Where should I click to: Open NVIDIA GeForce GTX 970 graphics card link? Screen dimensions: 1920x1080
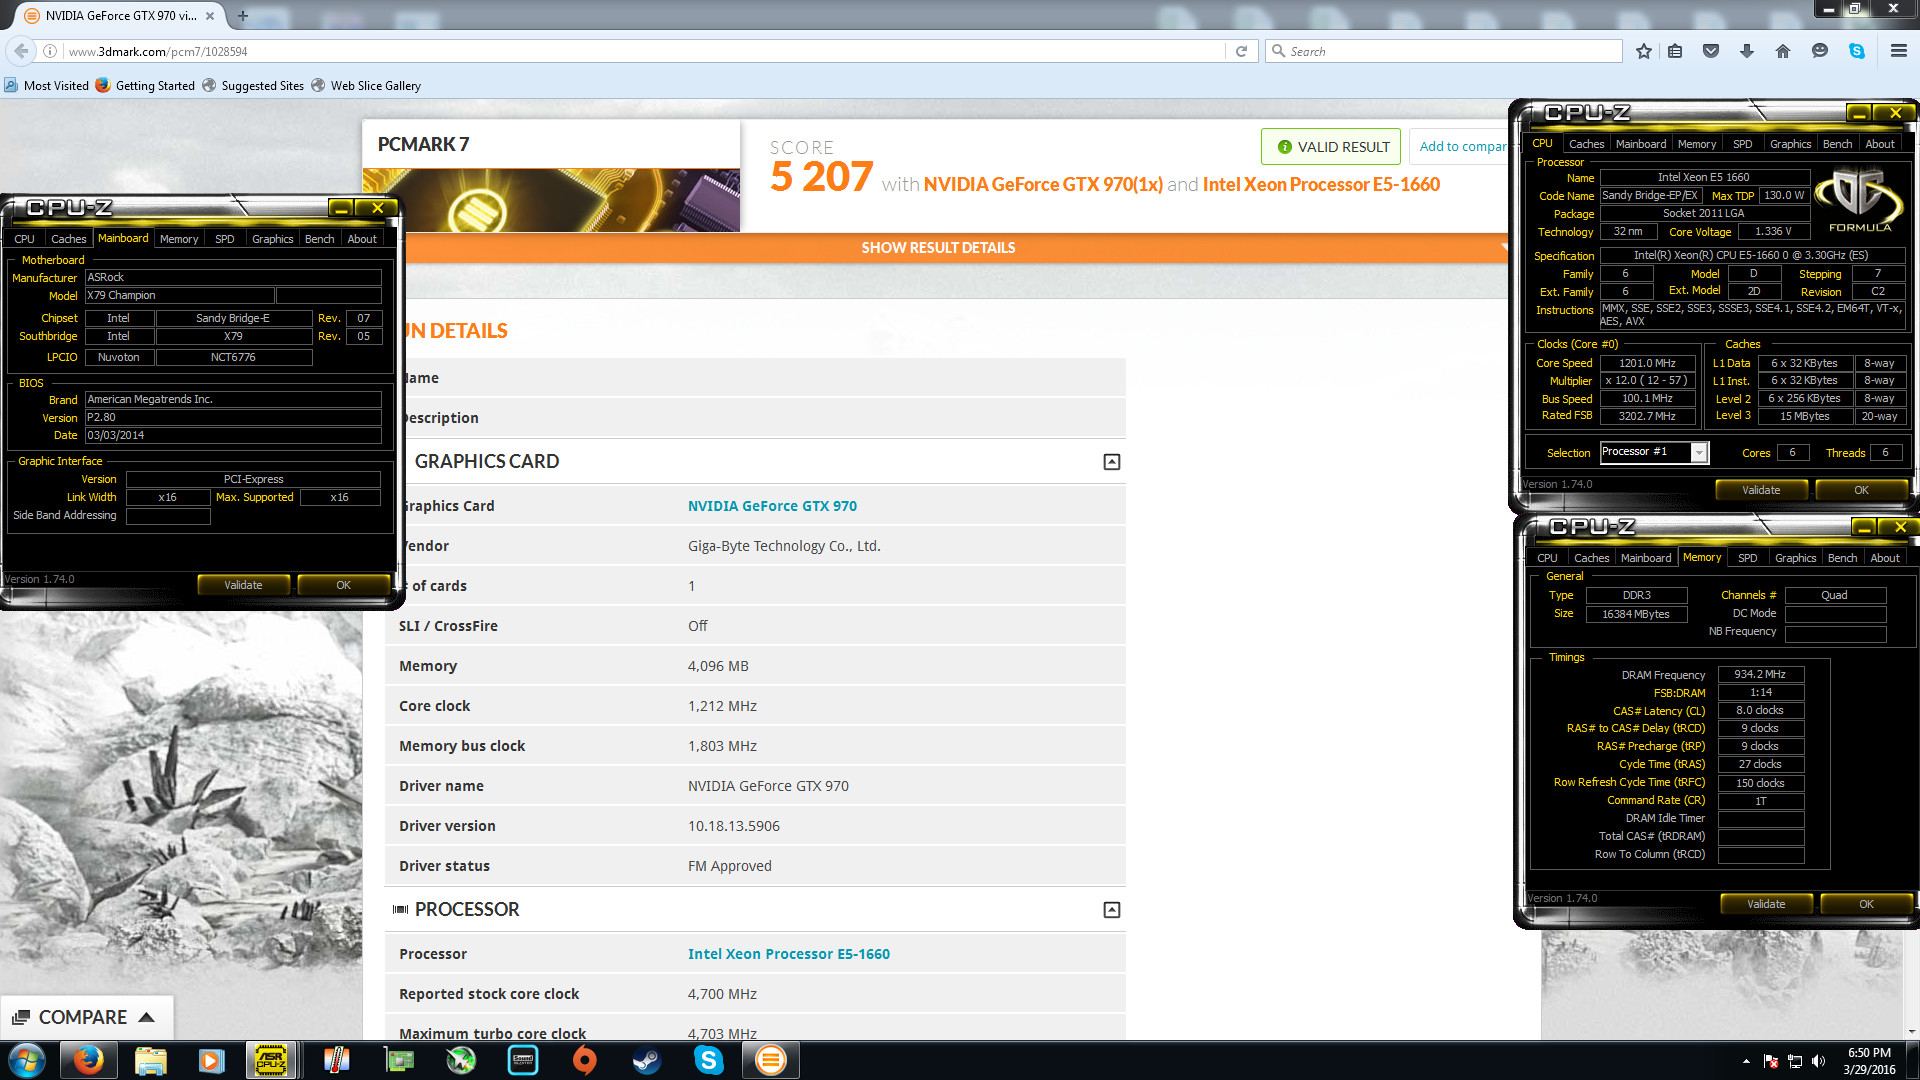click(x=772, y=506)
